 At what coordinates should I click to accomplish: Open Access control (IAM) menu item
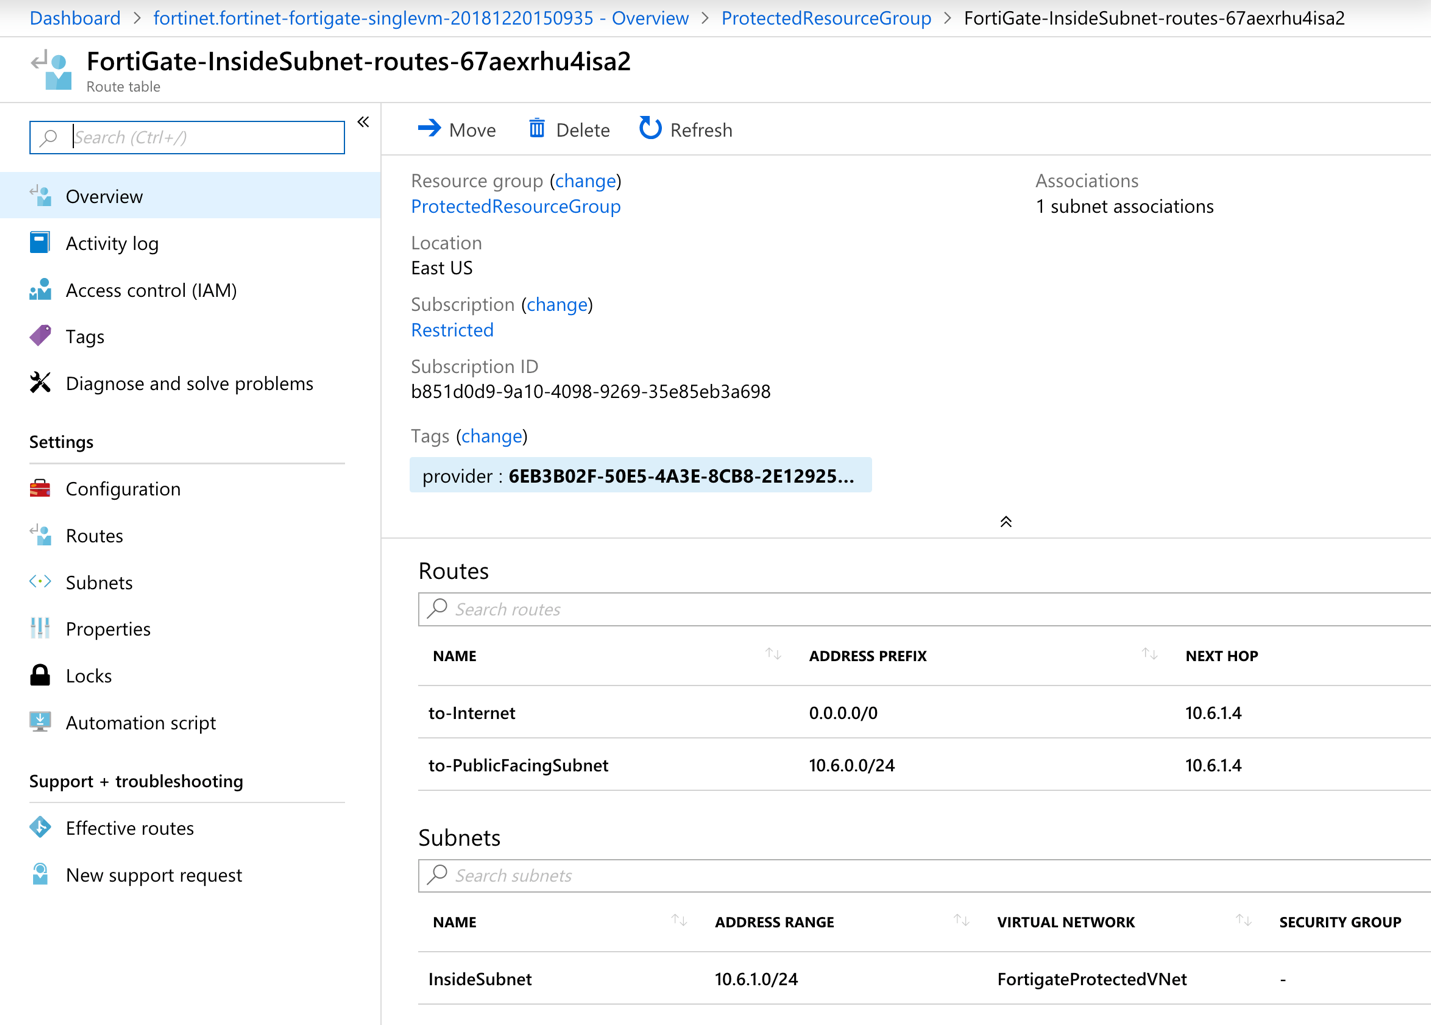(151, 290)
